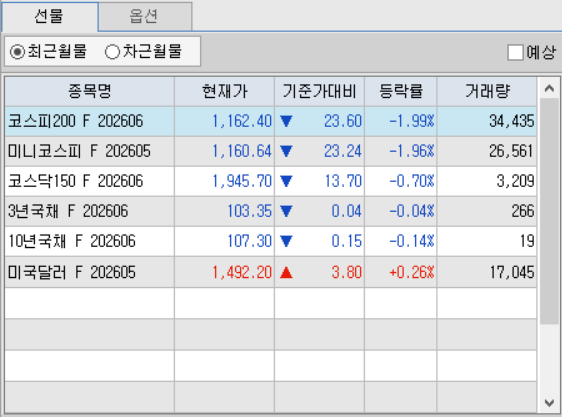This screenshot has width=562, height=417.
Task: Click the red up arrow beside 3.80
Action: pyautogui.click(x=286, y=273)
